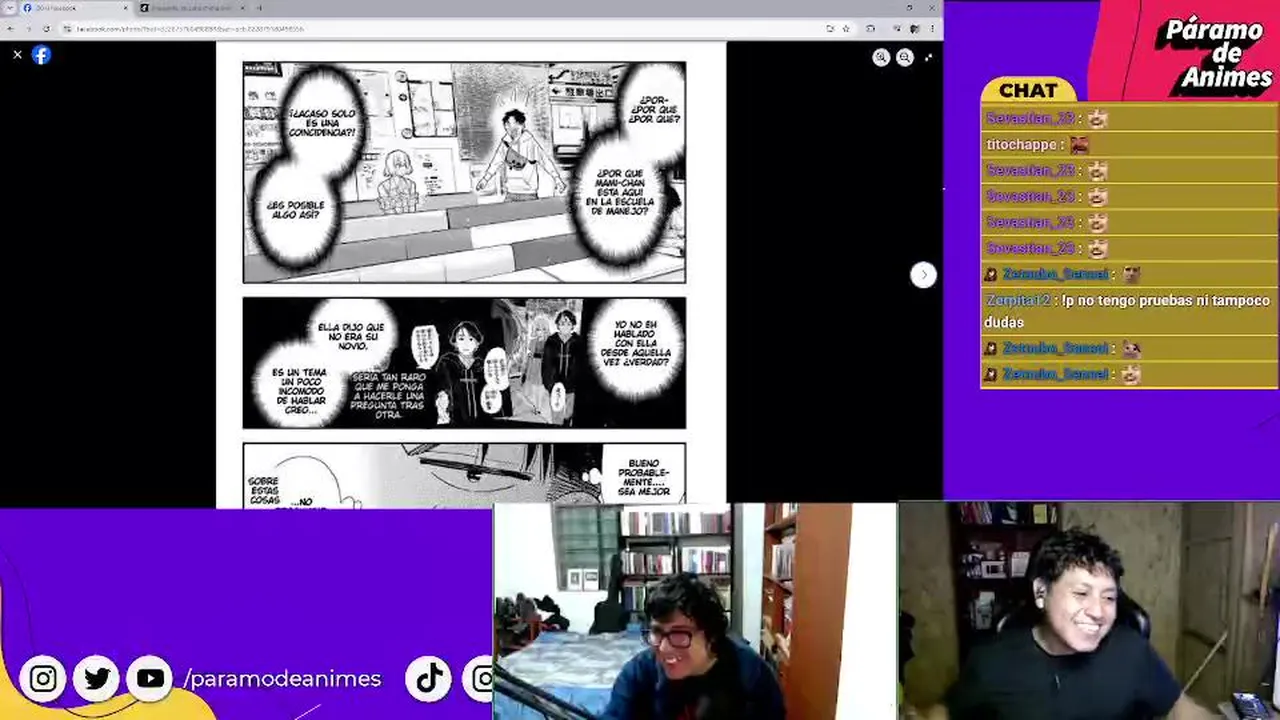Click the Zerpita12 username in chat
Image resolution: width=1280 pixels, height=720 pixels.
(x=1018, y=300)
